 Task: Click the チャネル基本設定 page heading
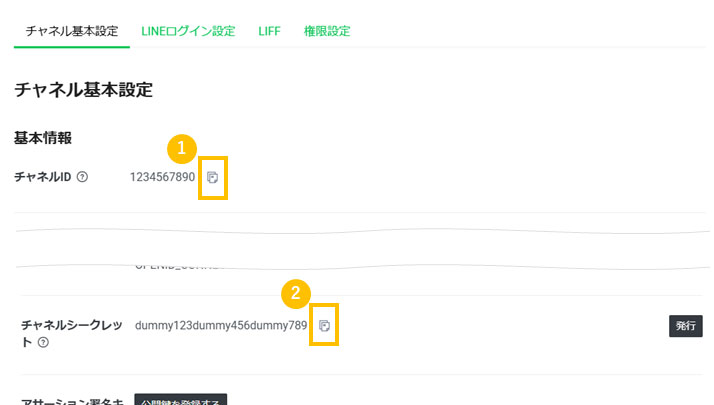click(x=83, y=90)
